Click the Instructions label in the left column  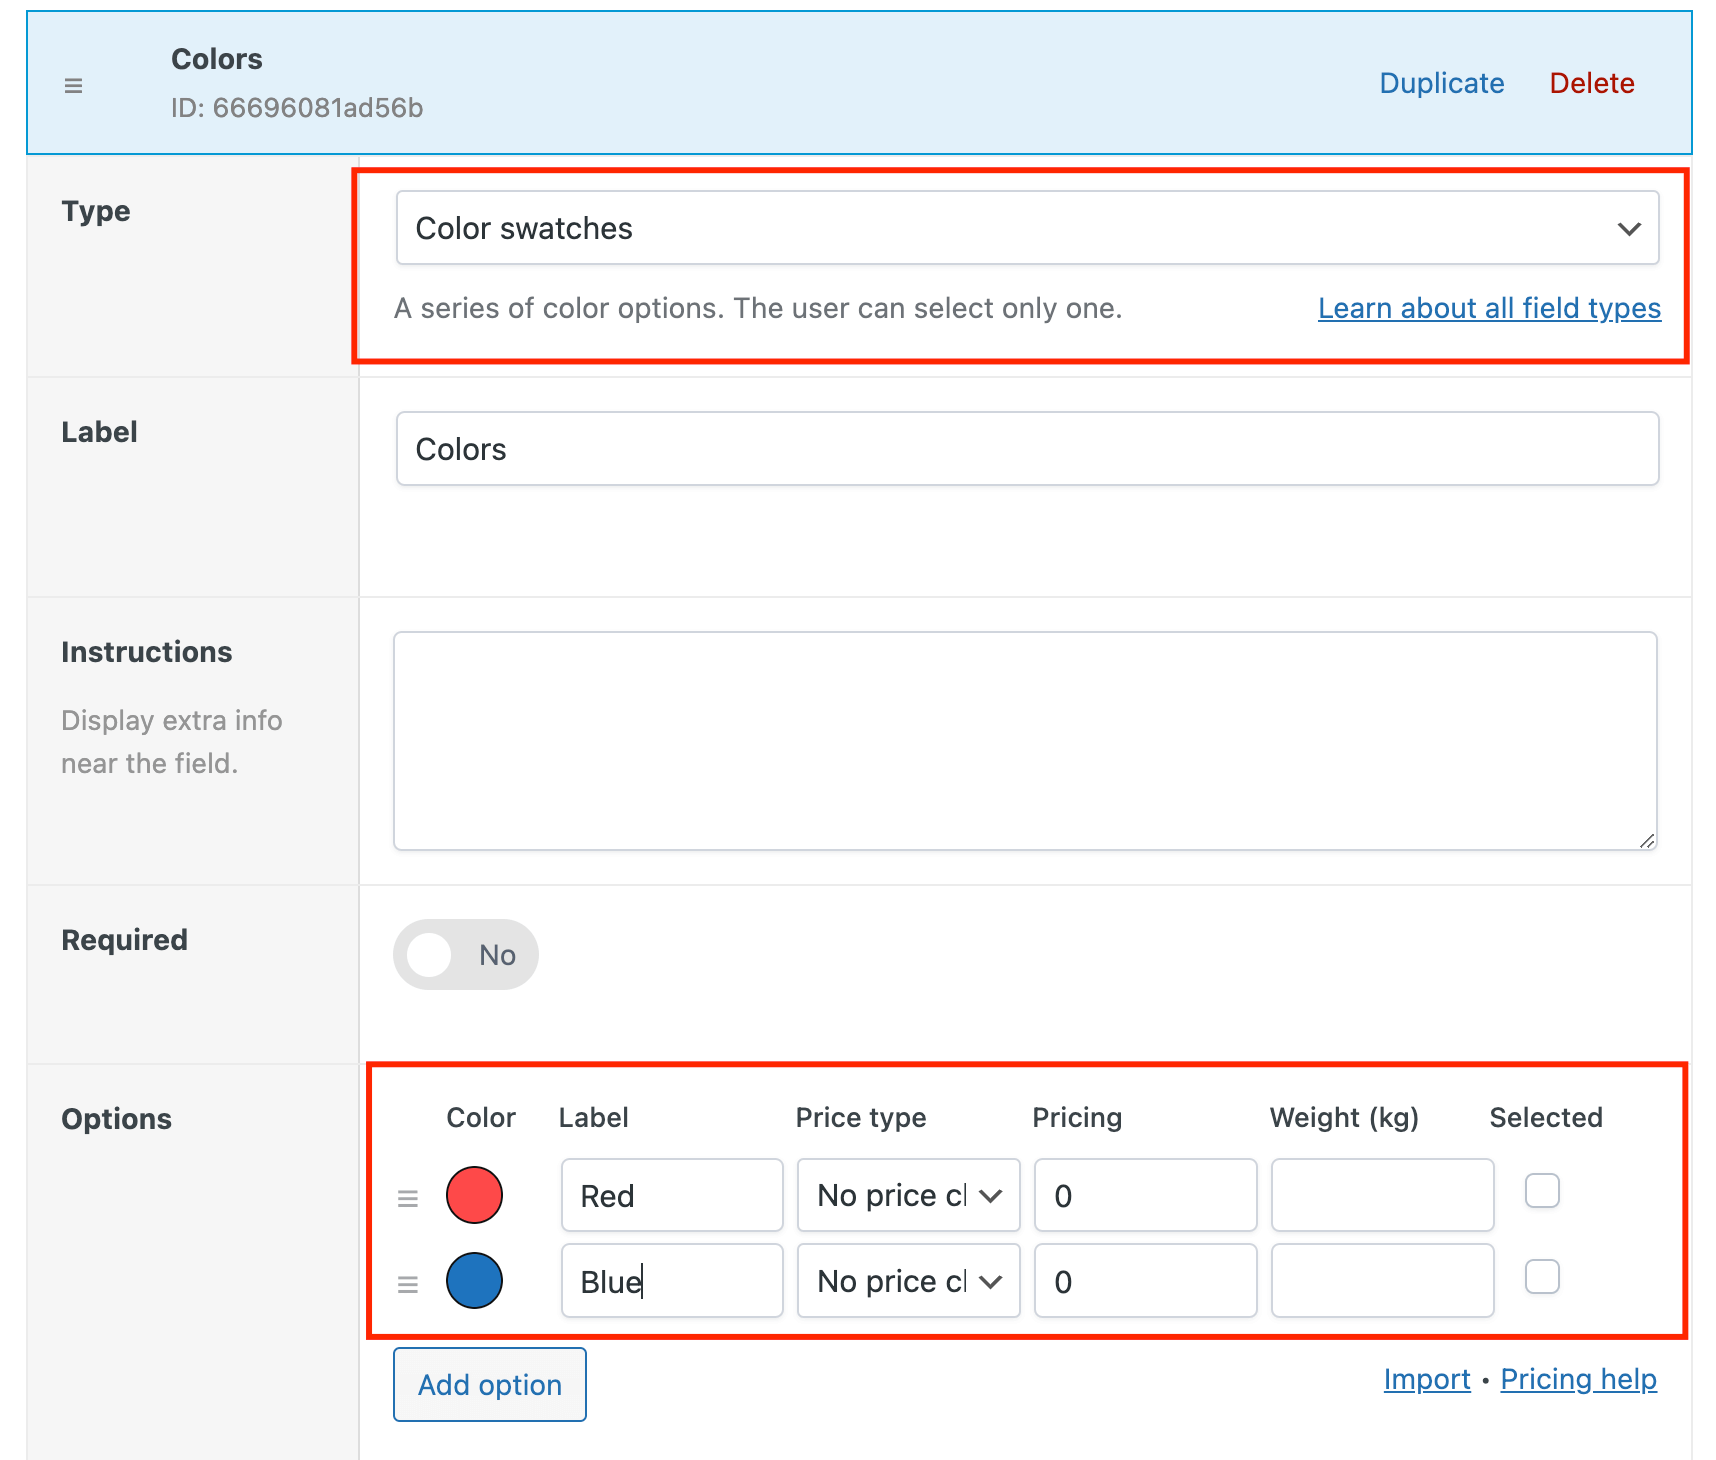146,652
